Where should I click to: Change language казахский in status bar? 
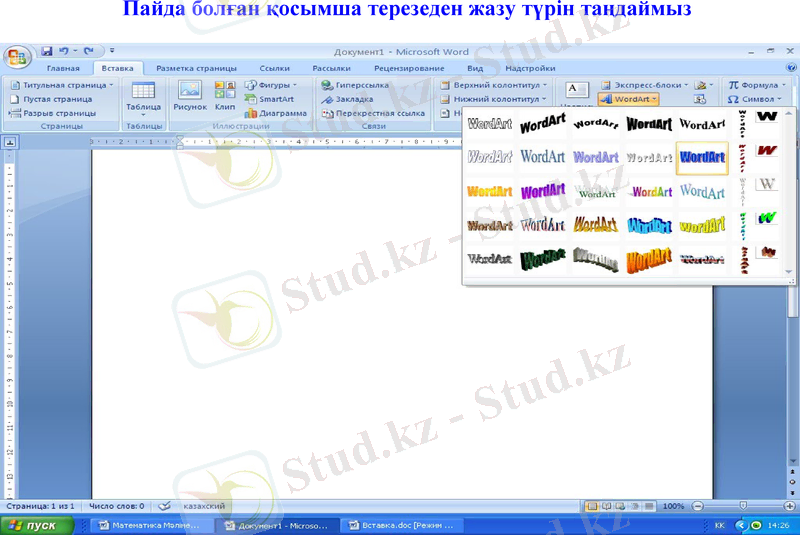[204, 506]
